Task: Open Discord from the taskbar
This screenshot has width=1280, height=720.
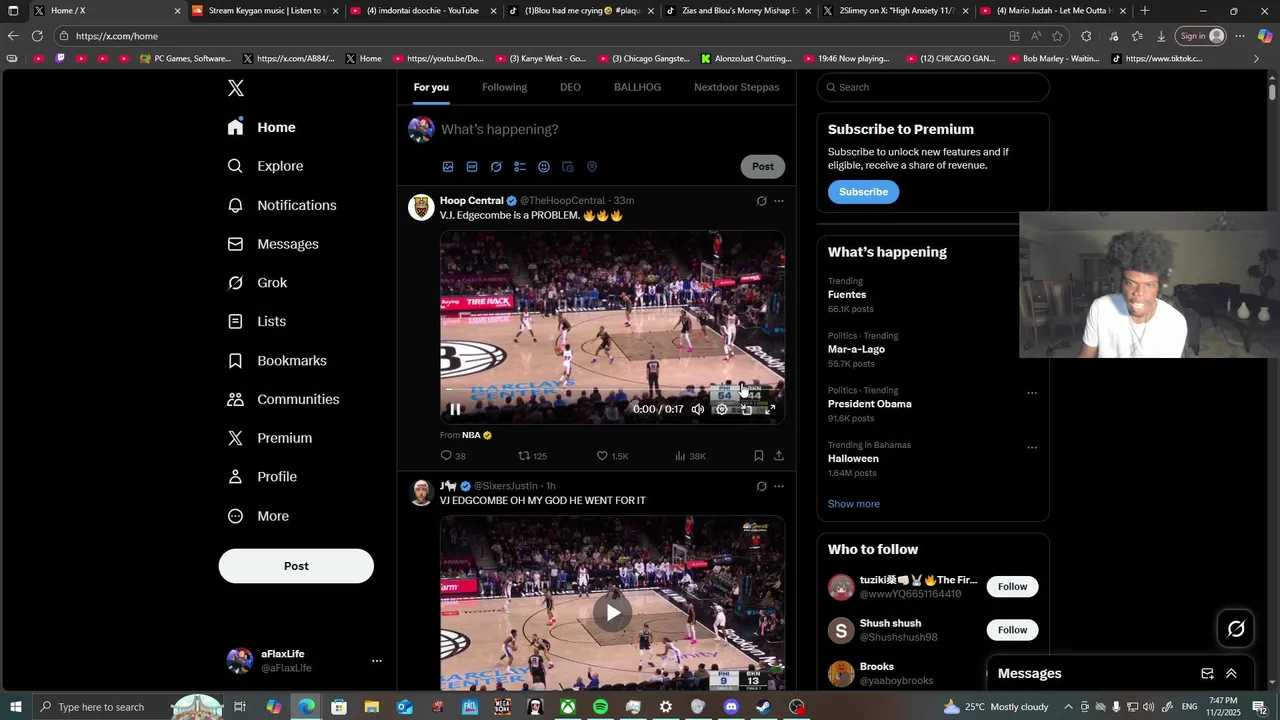Action: coord(731,707)
